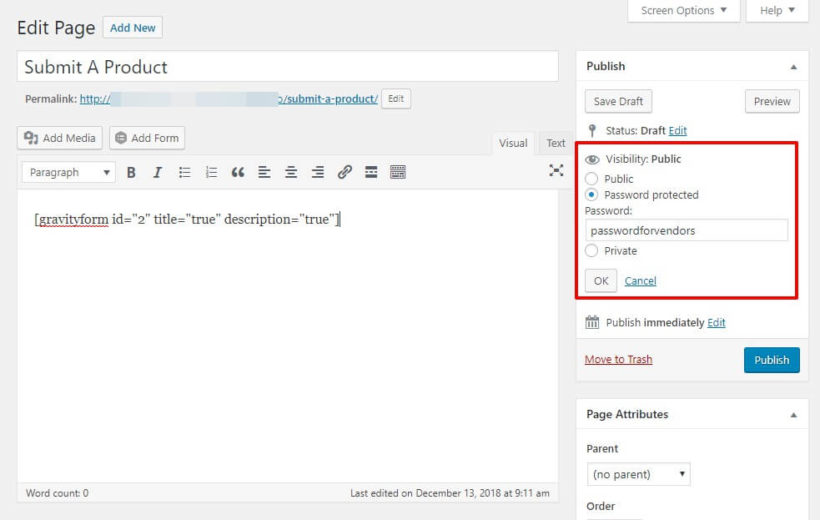Click the blue Publish button
This screenshot has width=820, height=520.
tap(771, 360)
